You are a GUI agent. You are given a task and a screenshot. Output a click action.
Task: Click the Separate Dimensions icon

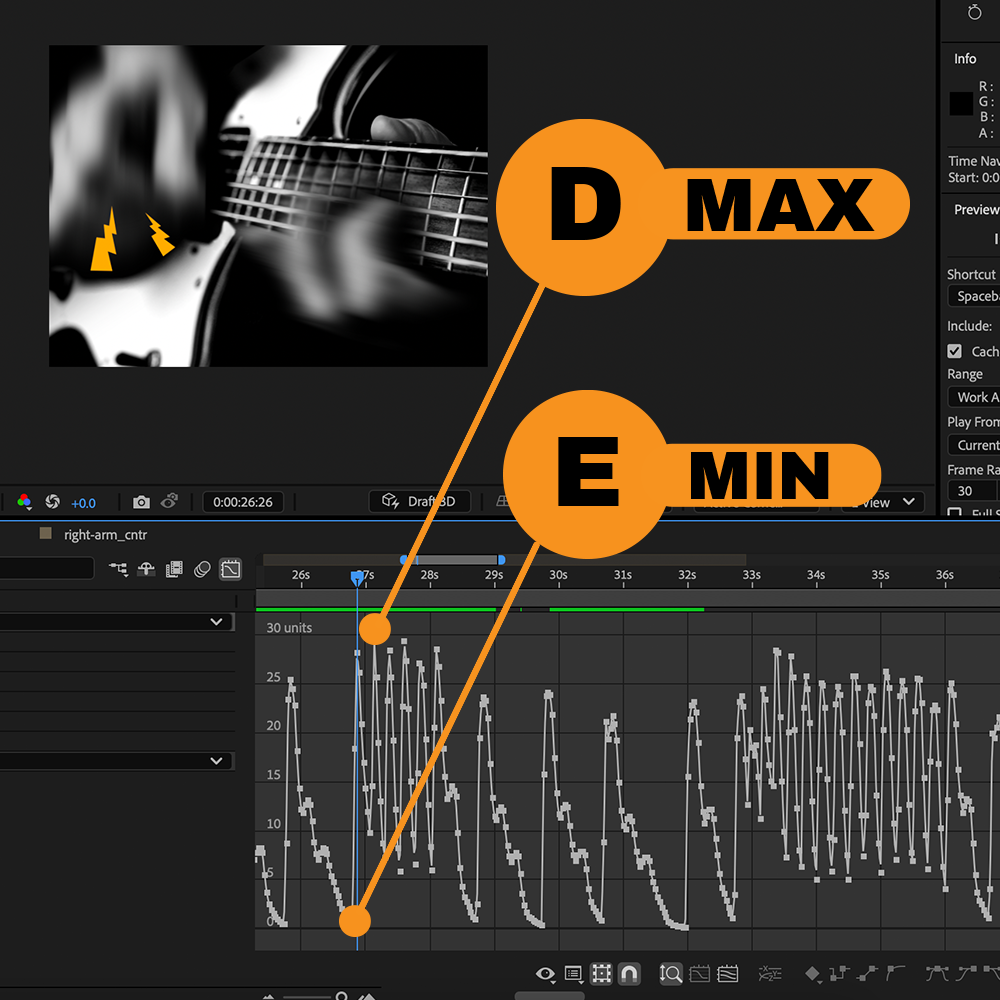point(770,973)
